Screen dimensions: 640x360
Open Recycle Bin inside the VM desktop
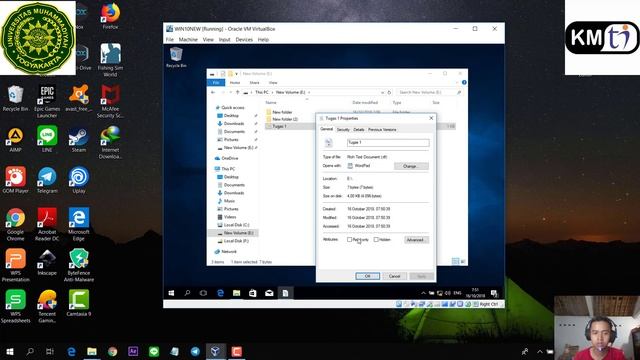coord(176,57)
